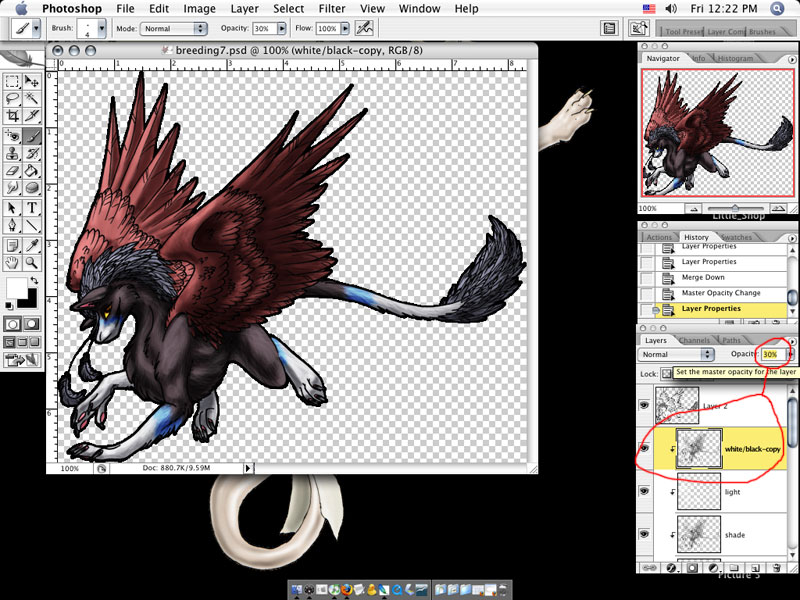Select the Pen tool
800x600 pixels.
pos(12,225)
